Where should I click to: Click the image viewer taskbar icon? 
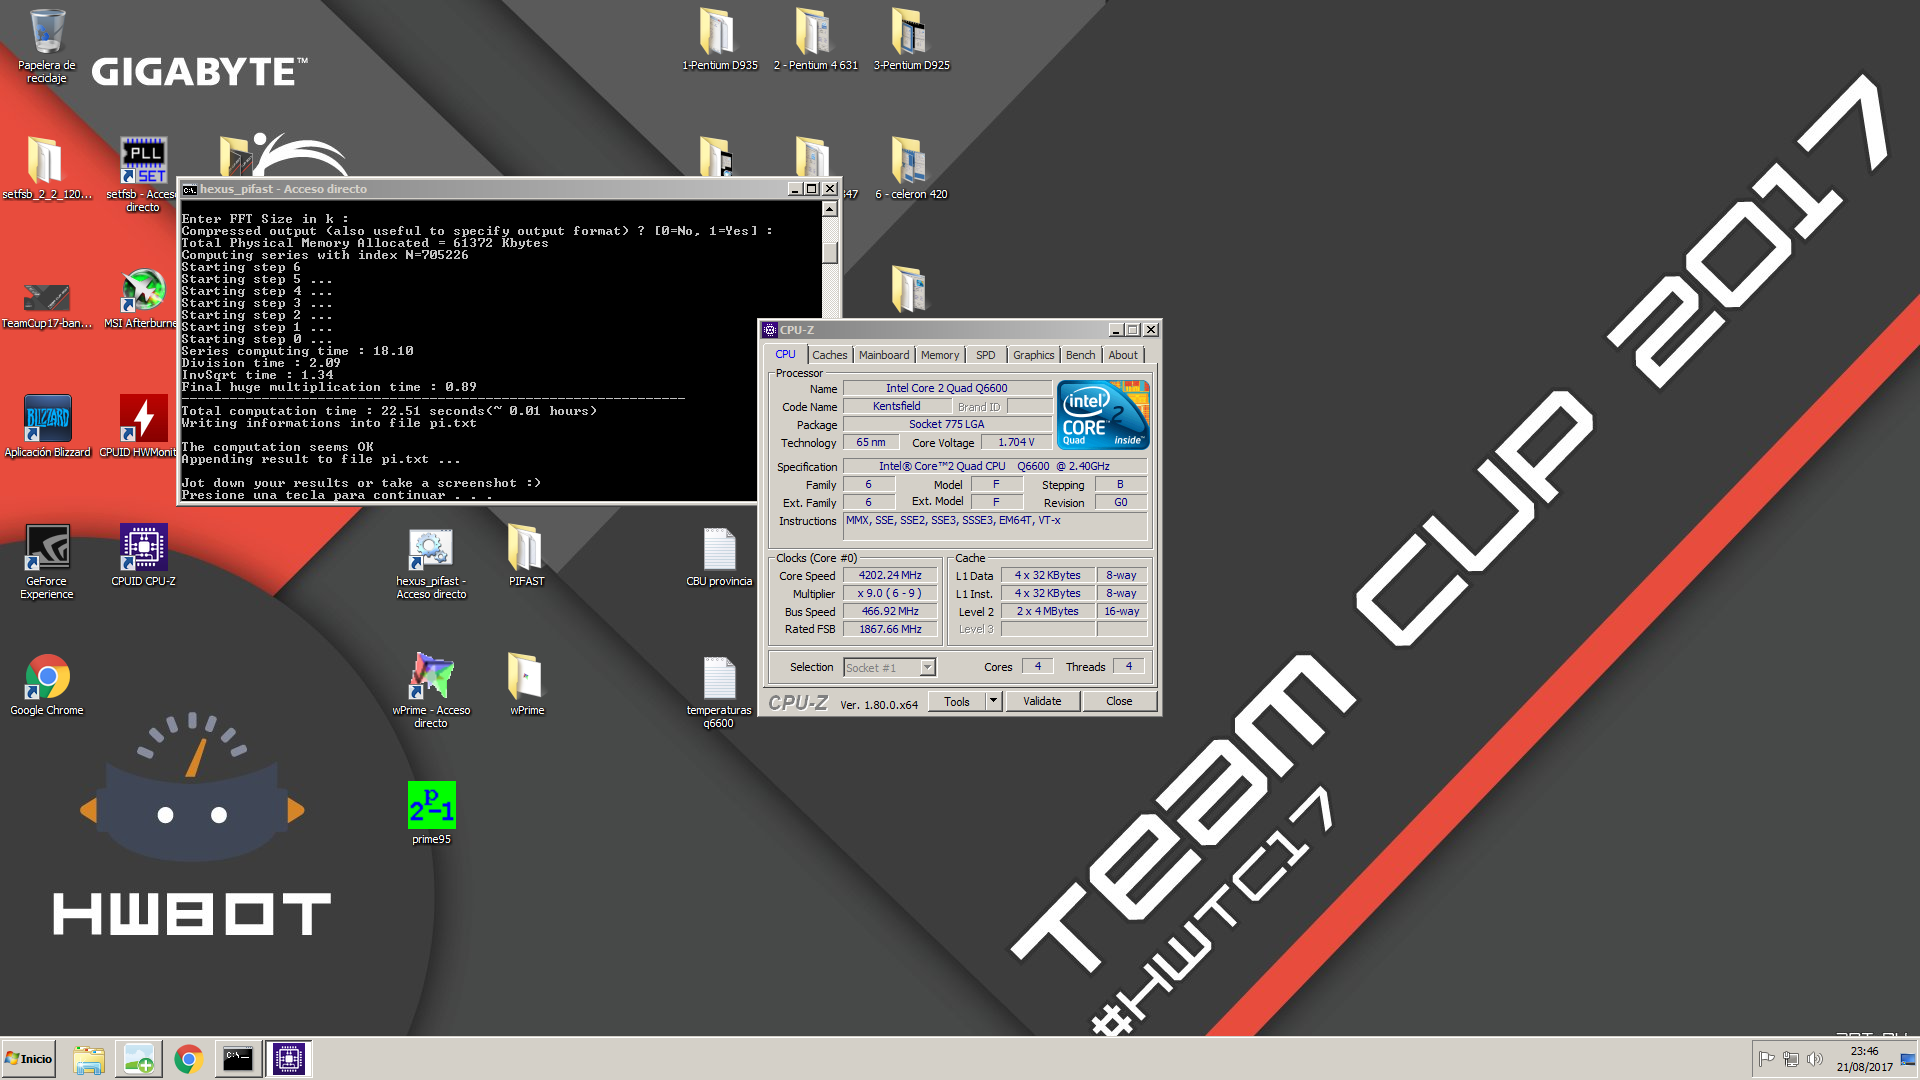139,1059
